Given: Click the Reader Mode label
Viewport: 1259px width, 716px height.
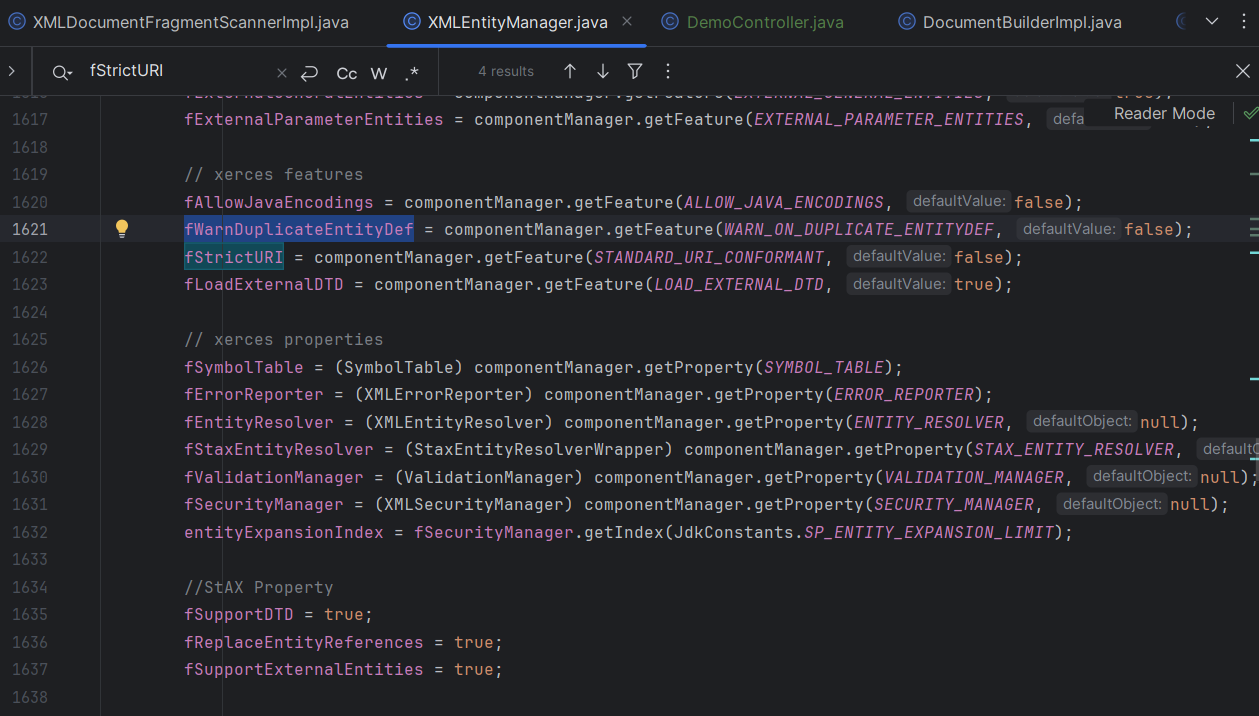Looking at the screenshot, I should (1164, 113).
